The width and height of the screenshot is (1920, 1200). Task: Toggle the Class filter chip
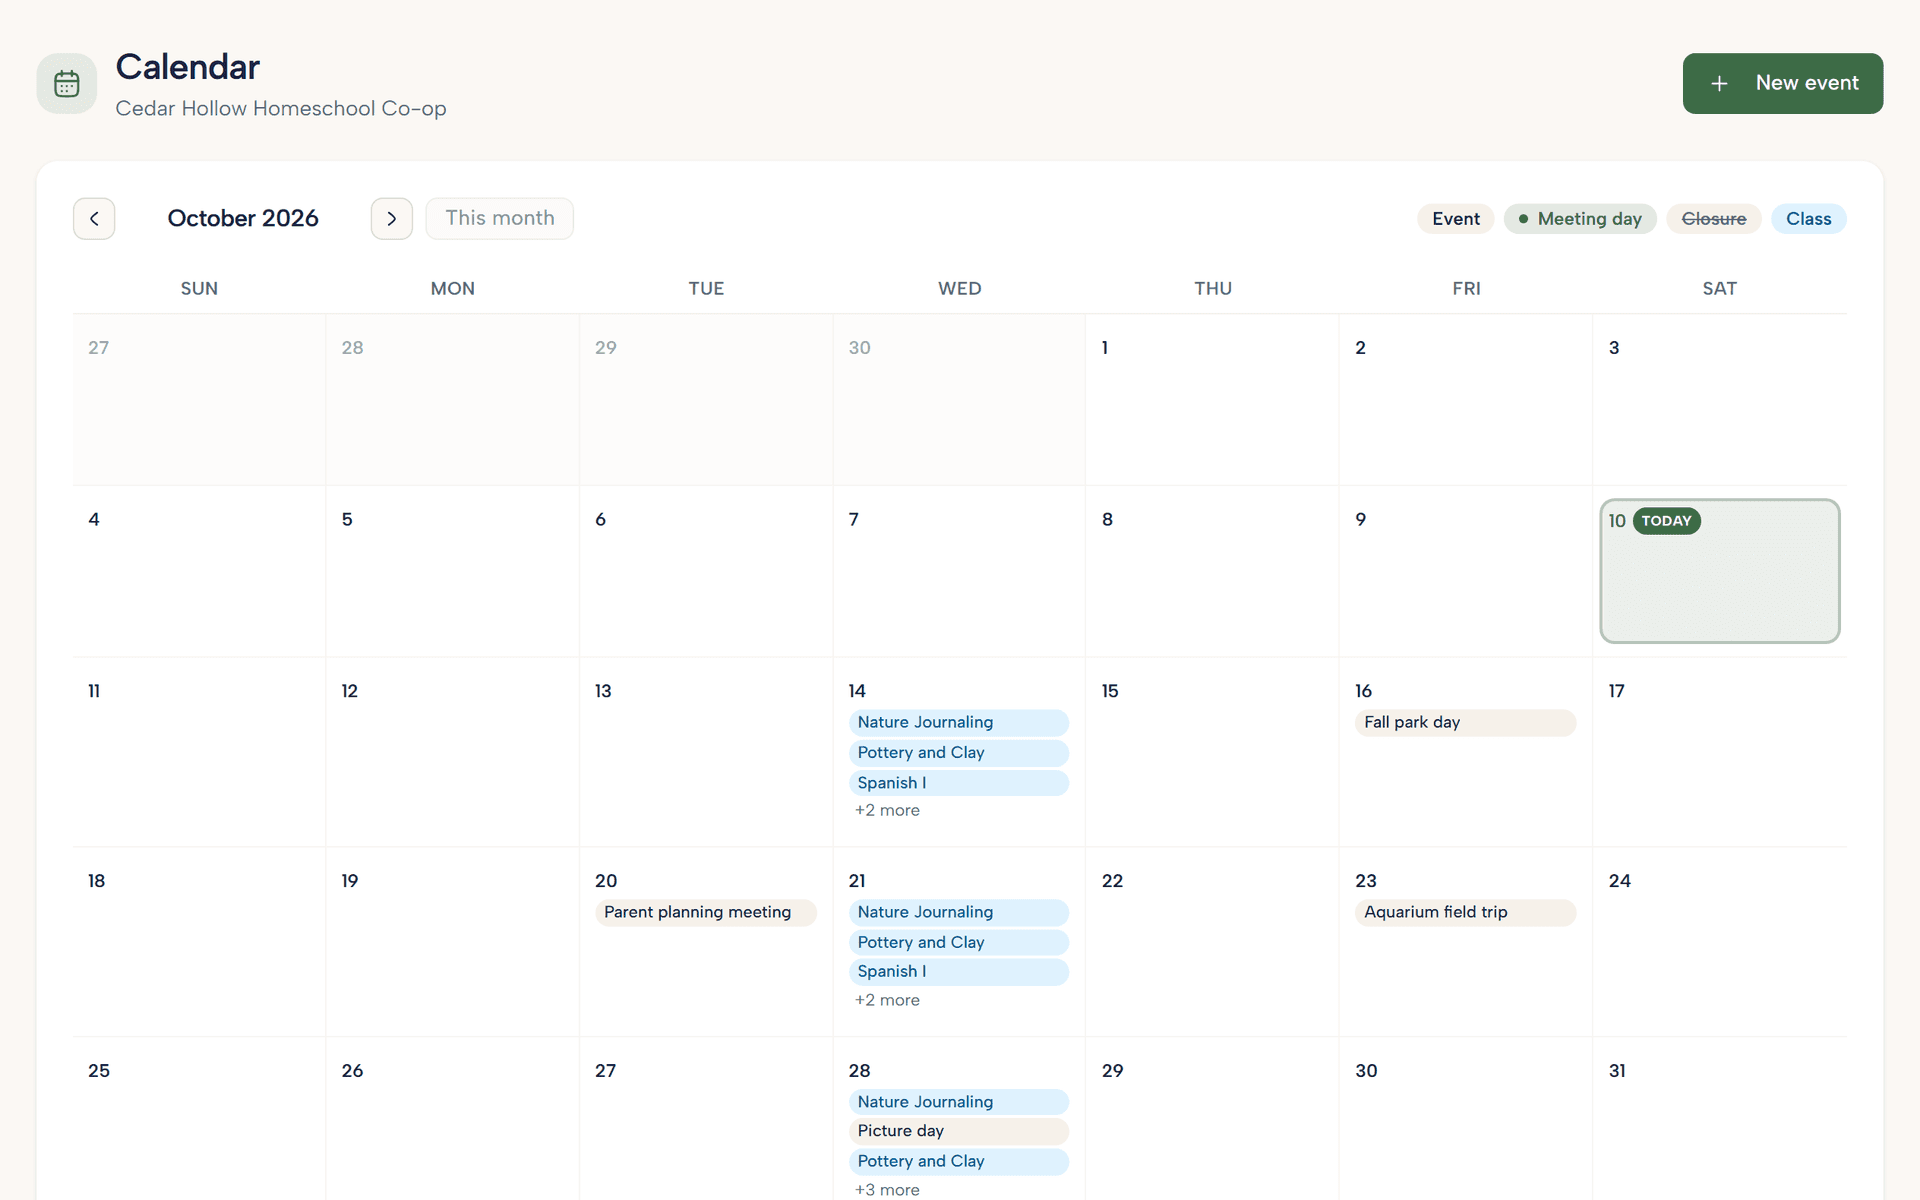pyautogui.click(x=1808, y=219)
